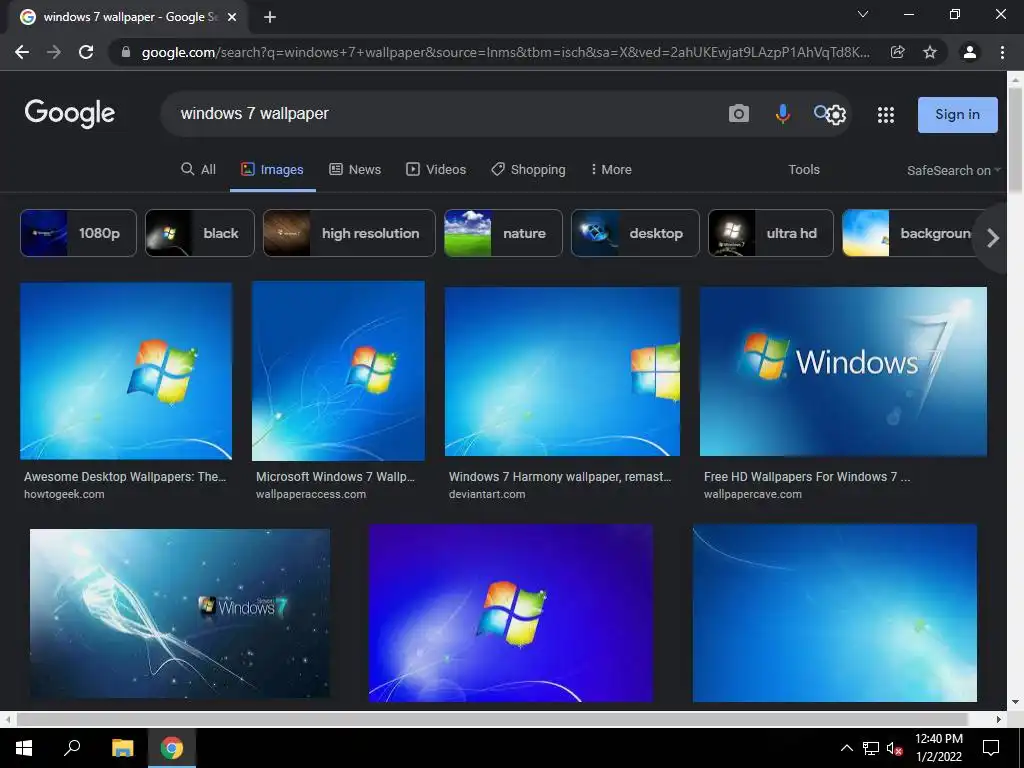This screenshot has width=1024, height=768.
Task: Share this page via the share icon
Action: click(898, 52)
